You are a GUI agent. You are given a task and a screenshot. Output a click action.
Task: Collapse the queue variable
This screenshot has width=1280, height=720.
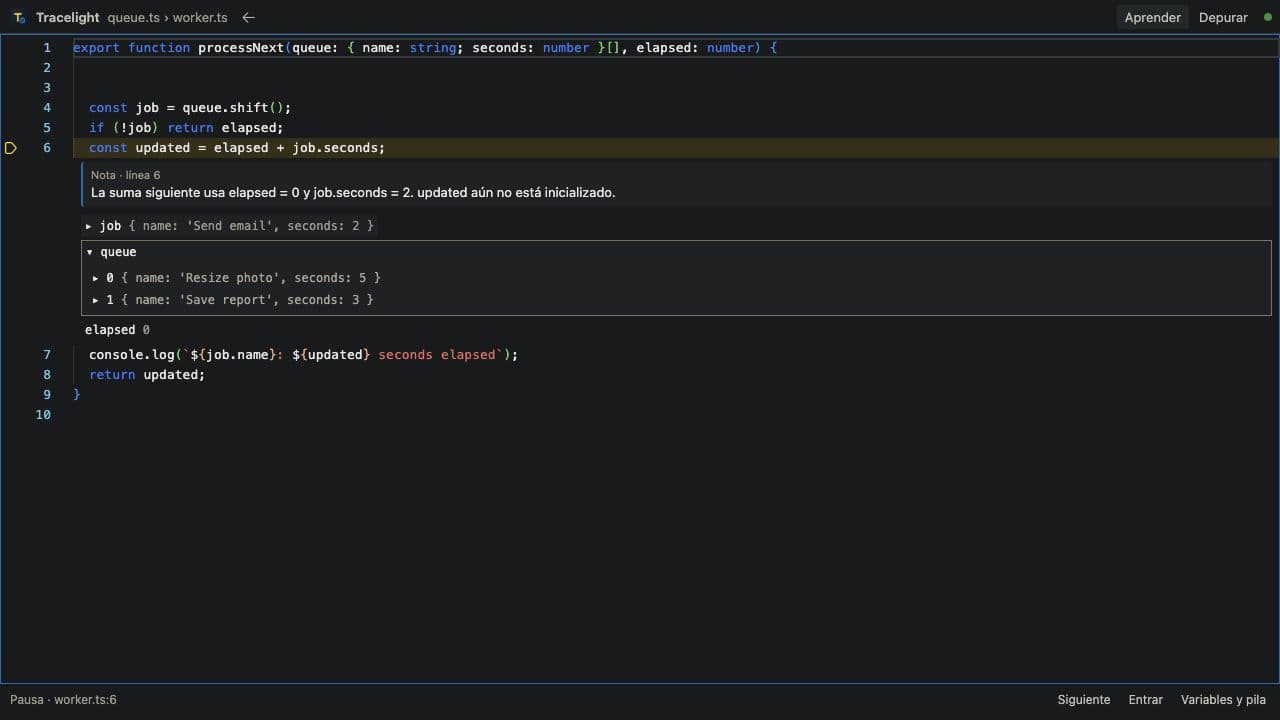tap(89, 252)
